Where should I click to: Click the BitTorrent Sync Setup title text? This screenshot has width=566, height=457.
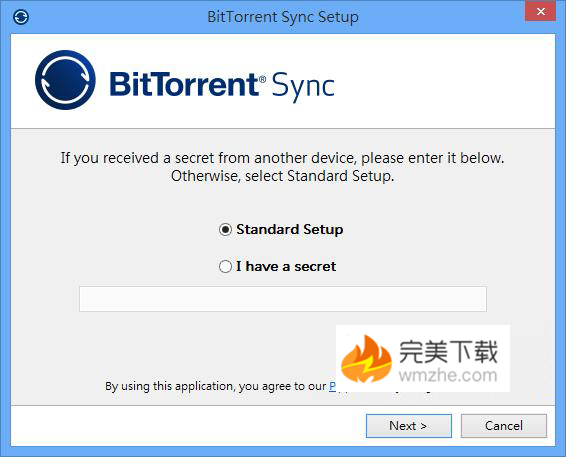click(x=283, y=17)
